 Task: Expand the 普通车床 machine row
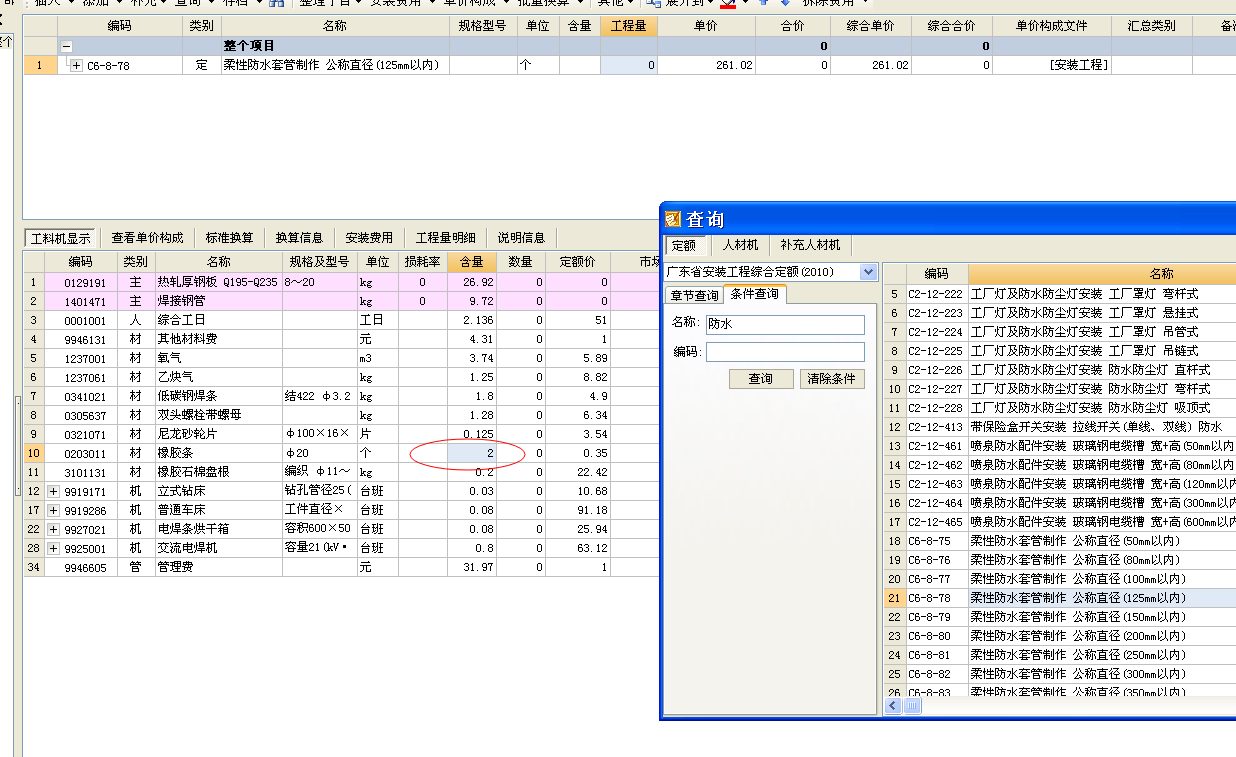point(53,510)
